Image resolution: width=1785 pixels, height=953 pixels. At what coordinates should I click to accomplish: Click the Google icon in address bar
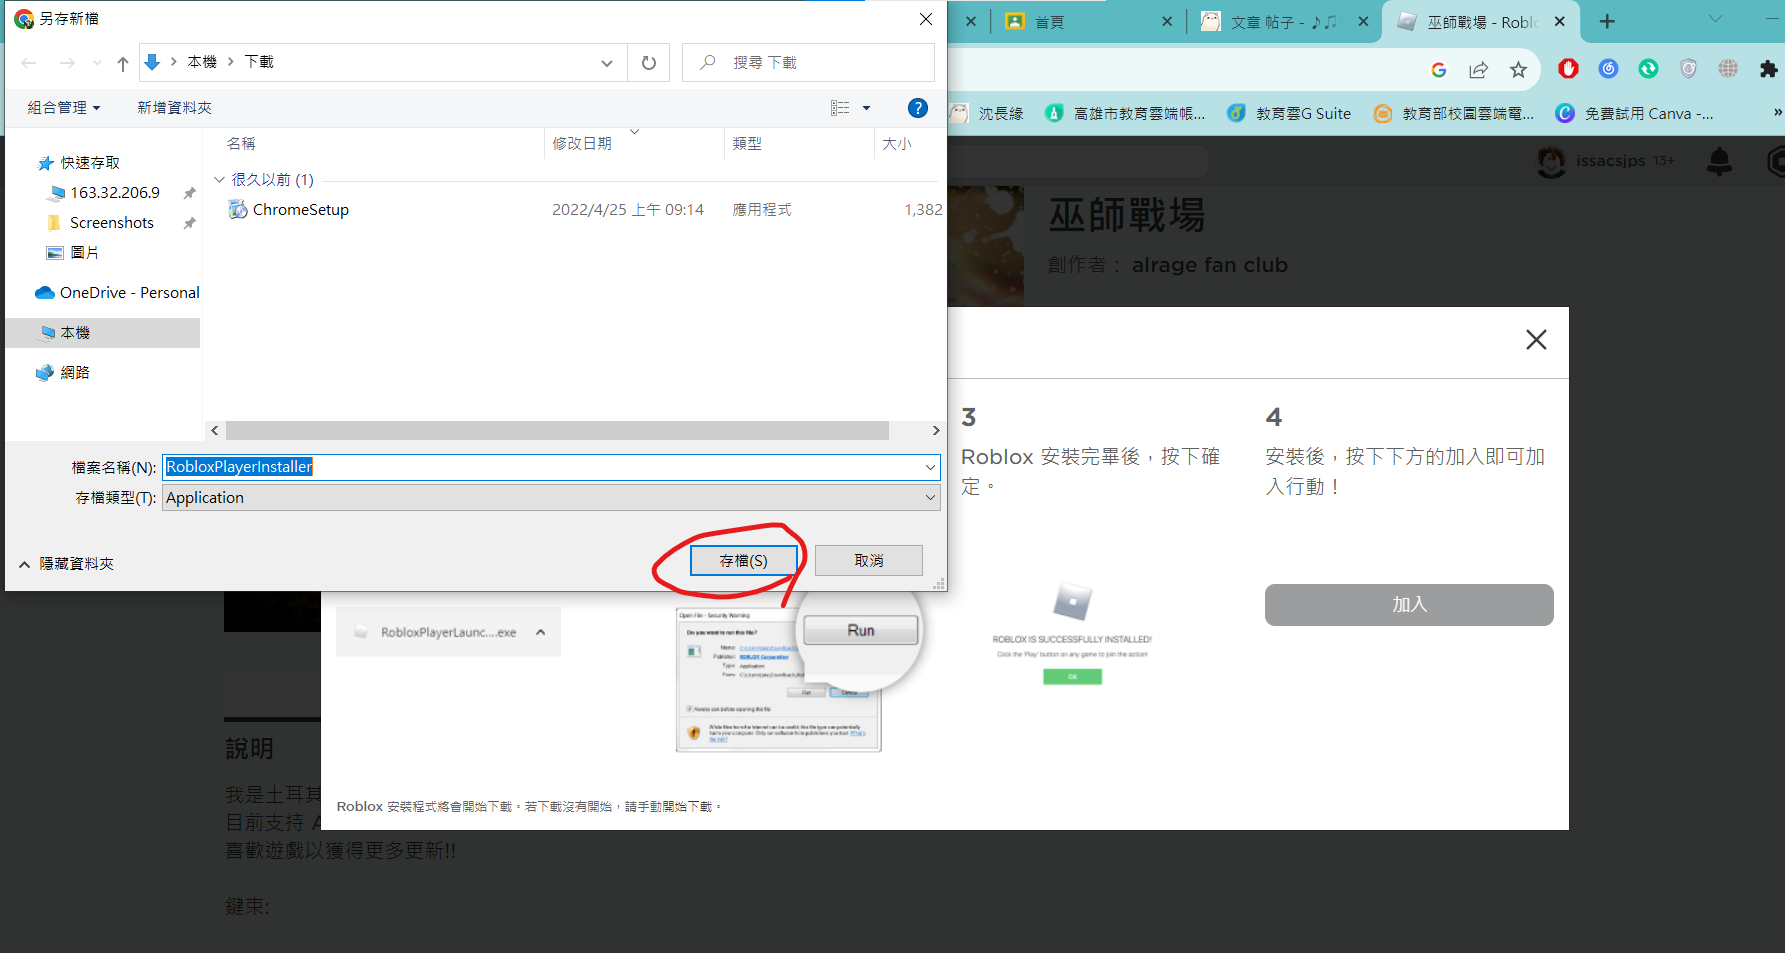1438,69
